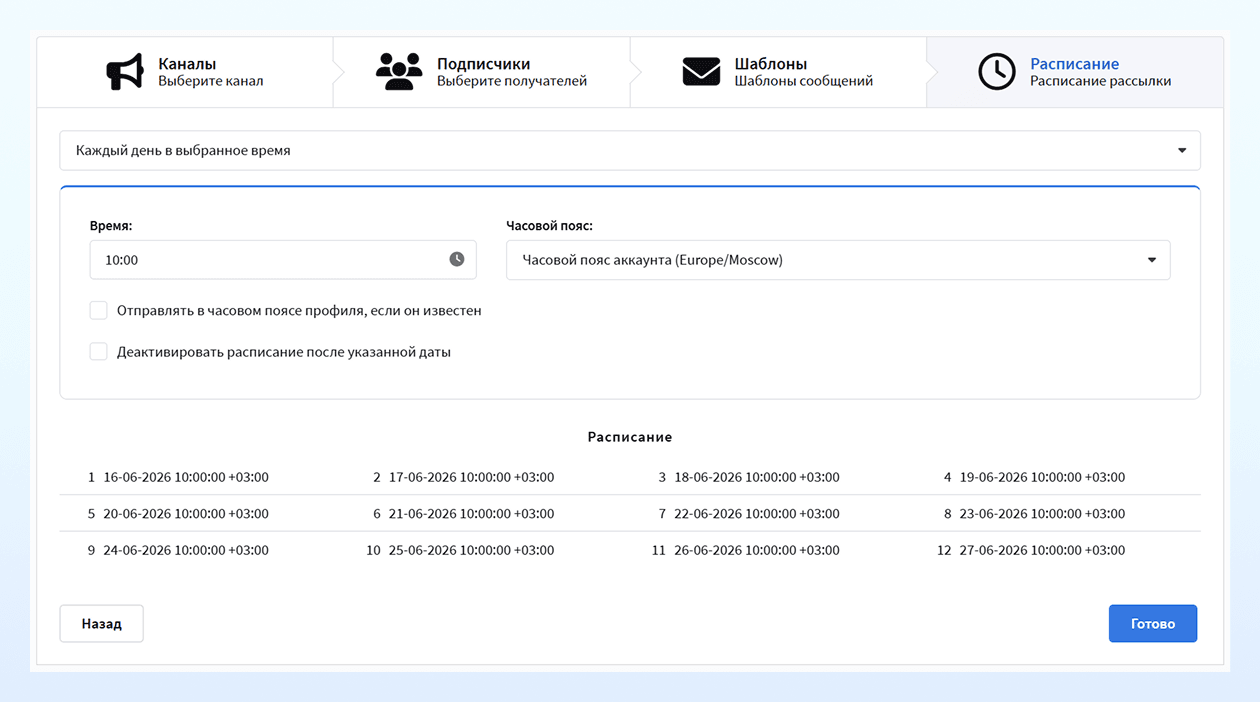The image size is (1260, 702).
Task: Click 'Выберите получателей' subtitle text
Action: [512, 81]
